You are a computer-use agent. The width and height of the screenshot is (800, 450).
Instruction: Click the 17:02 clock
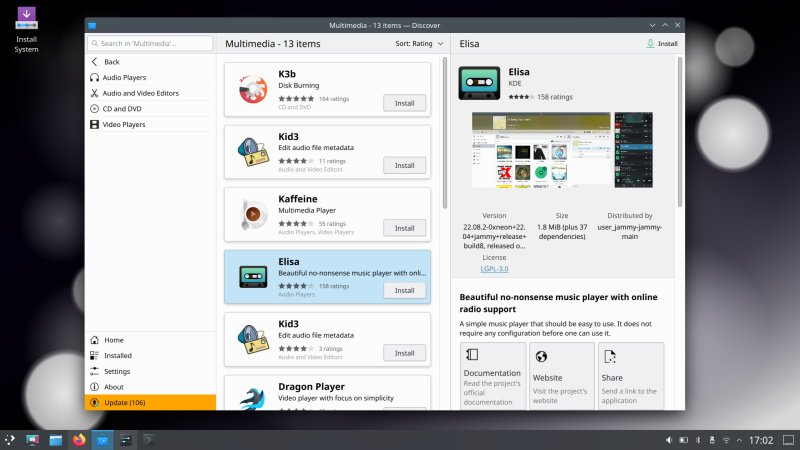pos(761,440)
